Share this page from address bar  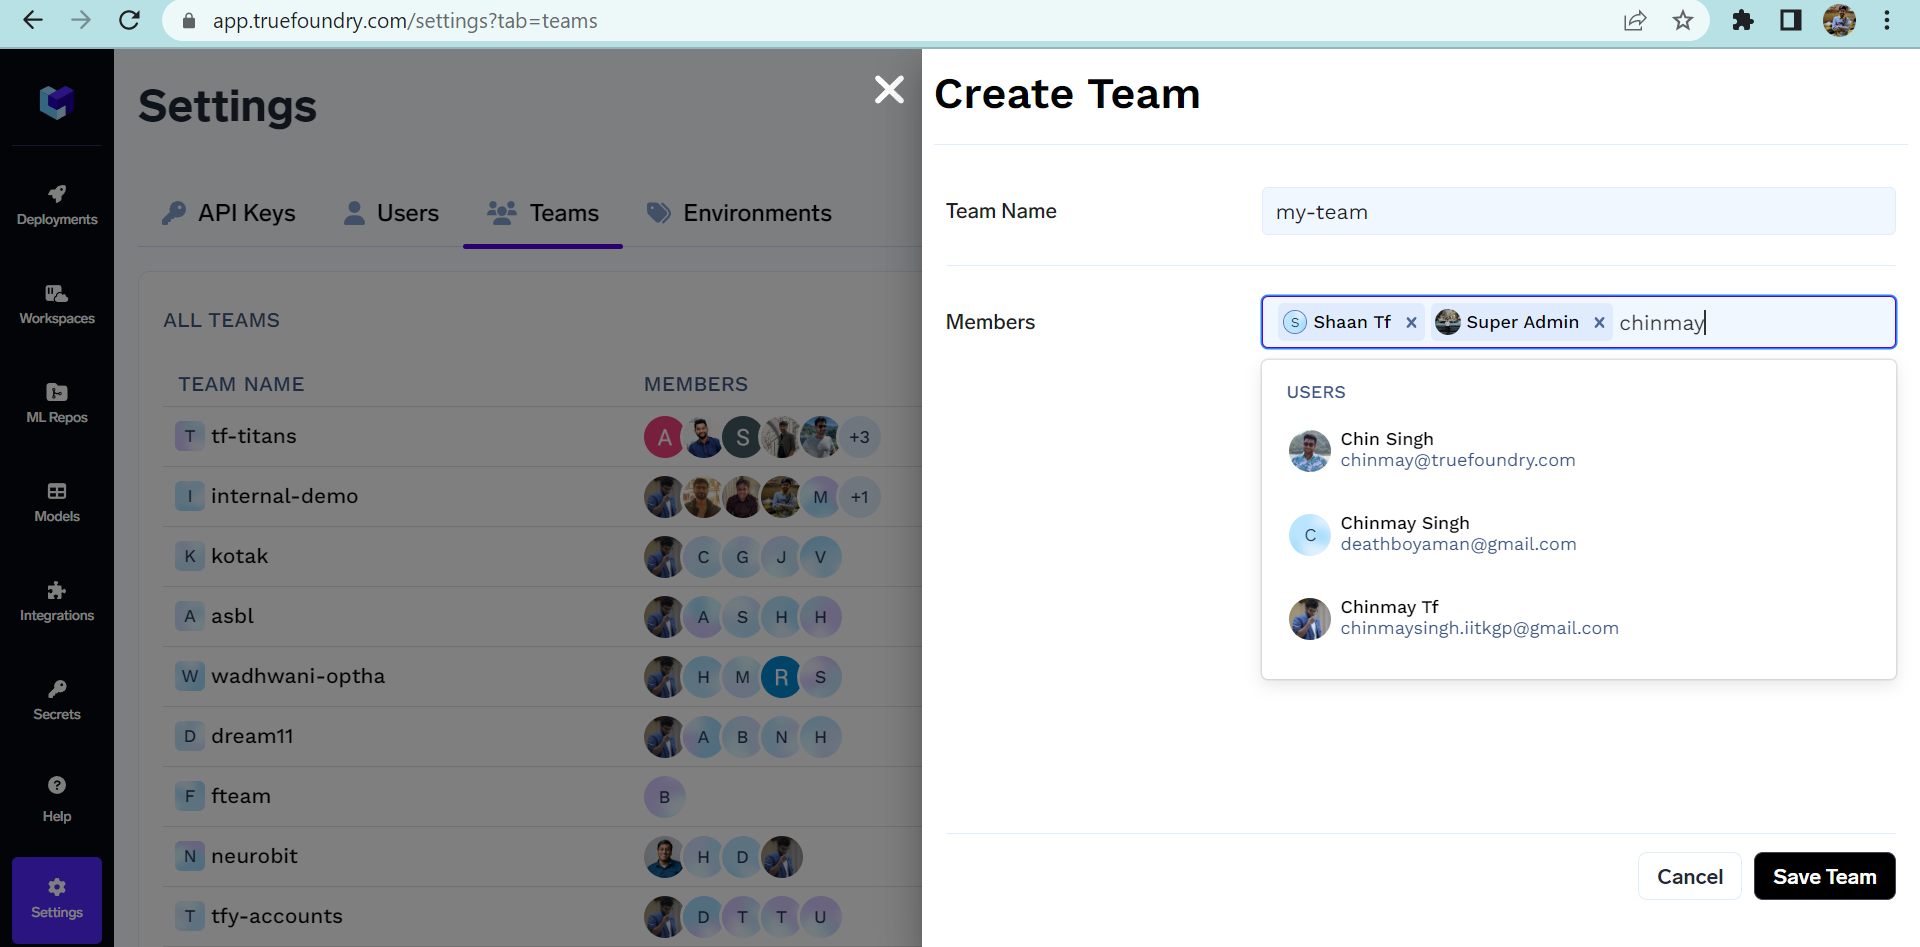click(x=1635, y=20)
